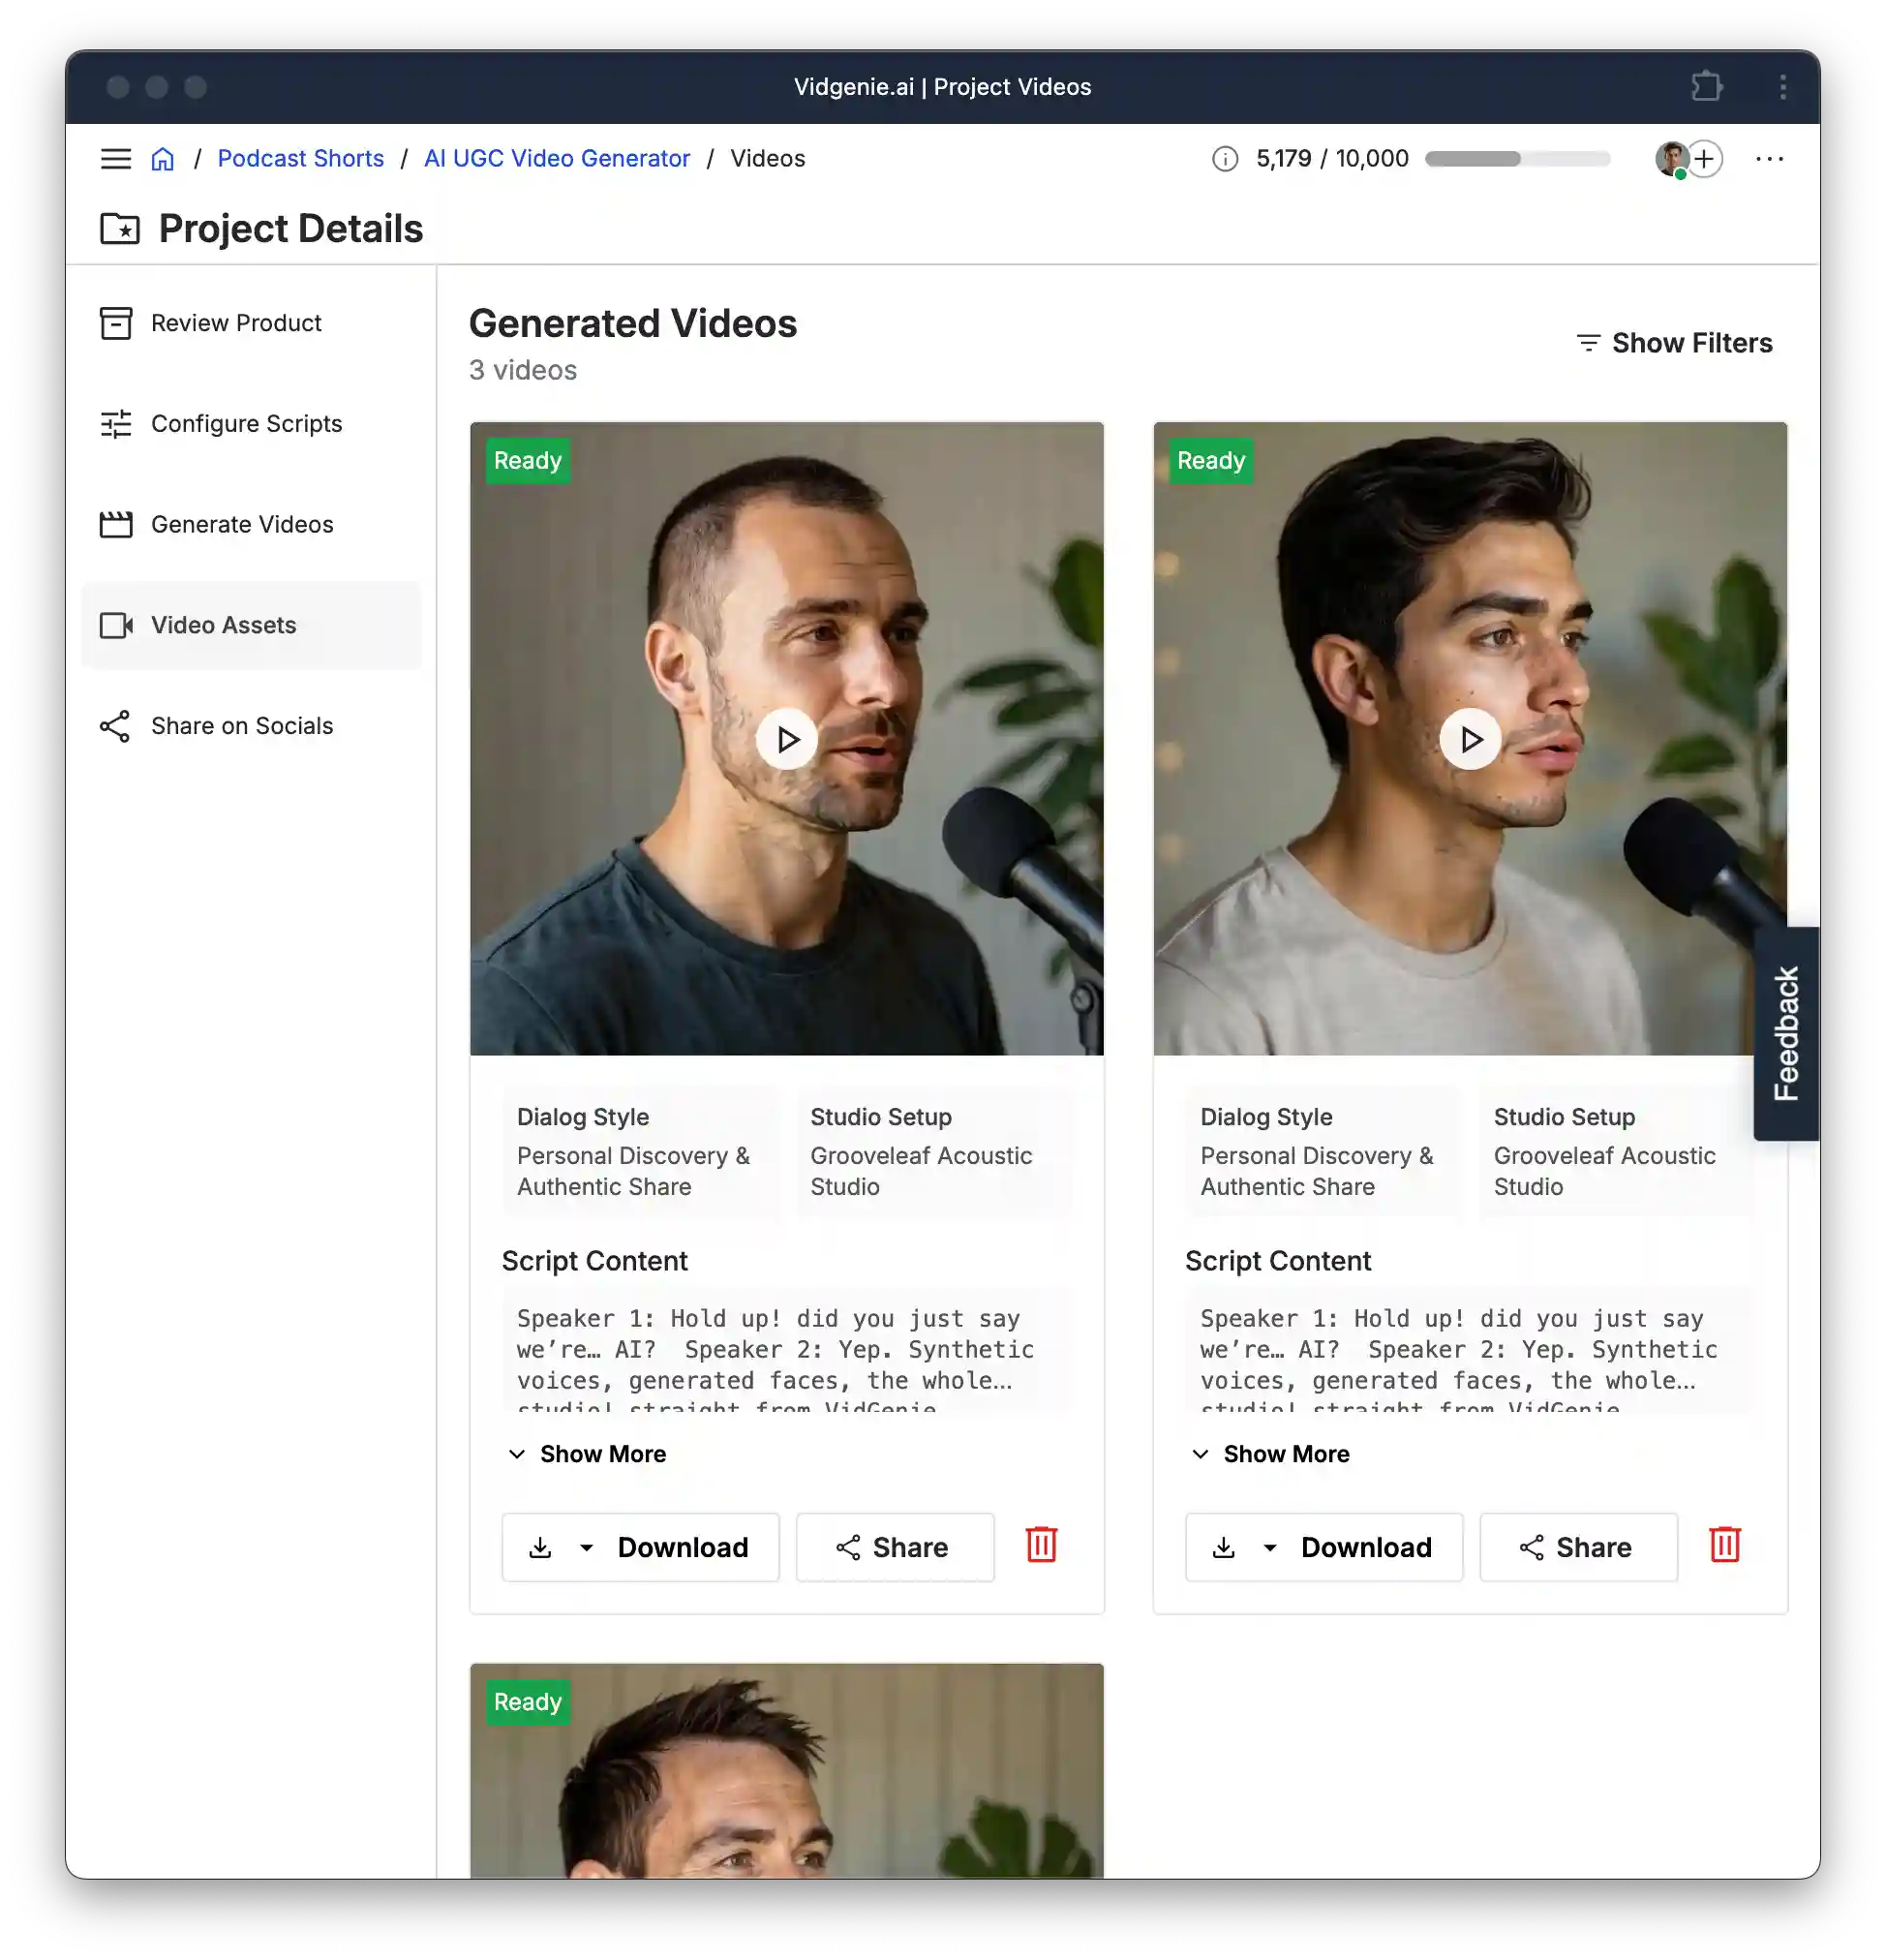
Task: Click second video's script content text
Action: pos(1469,1350)
